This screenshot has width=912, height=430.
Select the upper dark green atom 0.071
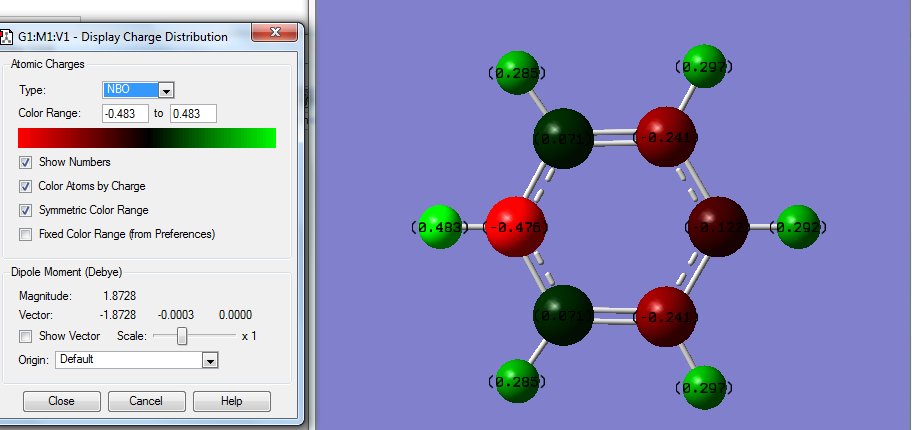point(563,138)
